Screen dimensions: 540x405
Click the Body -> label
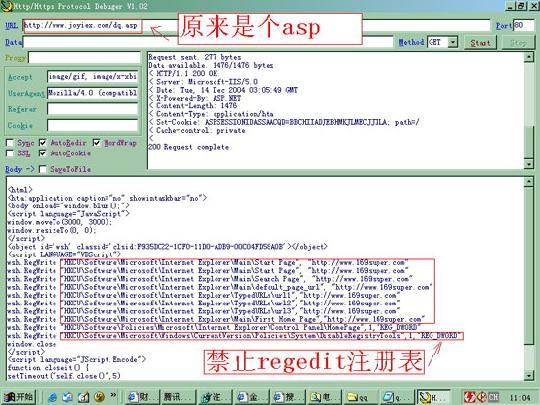20,169
